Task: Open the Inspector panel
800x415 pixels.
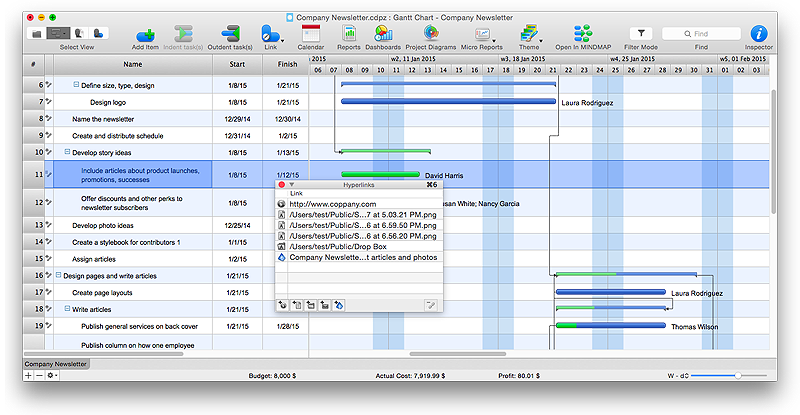Action: pos(758,34)
